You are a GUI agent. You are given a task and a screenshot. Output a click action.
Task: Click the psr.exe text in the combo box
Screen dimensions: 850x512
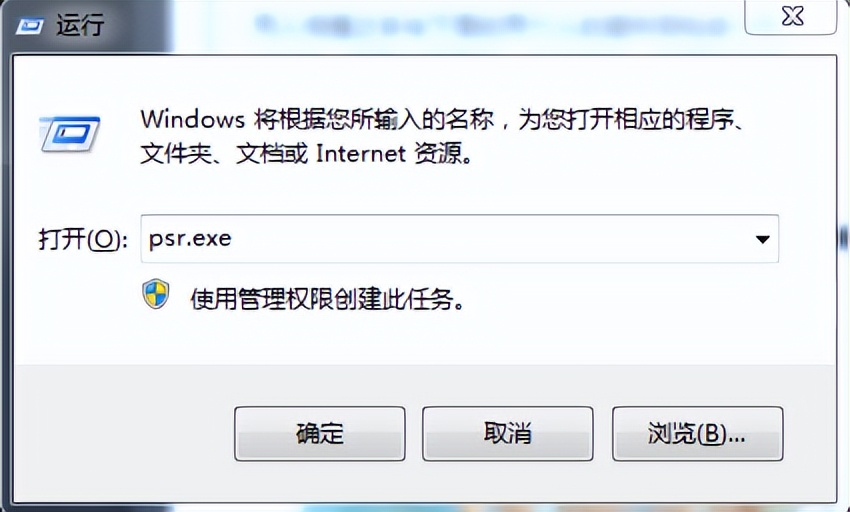click(x=190, y=239)
